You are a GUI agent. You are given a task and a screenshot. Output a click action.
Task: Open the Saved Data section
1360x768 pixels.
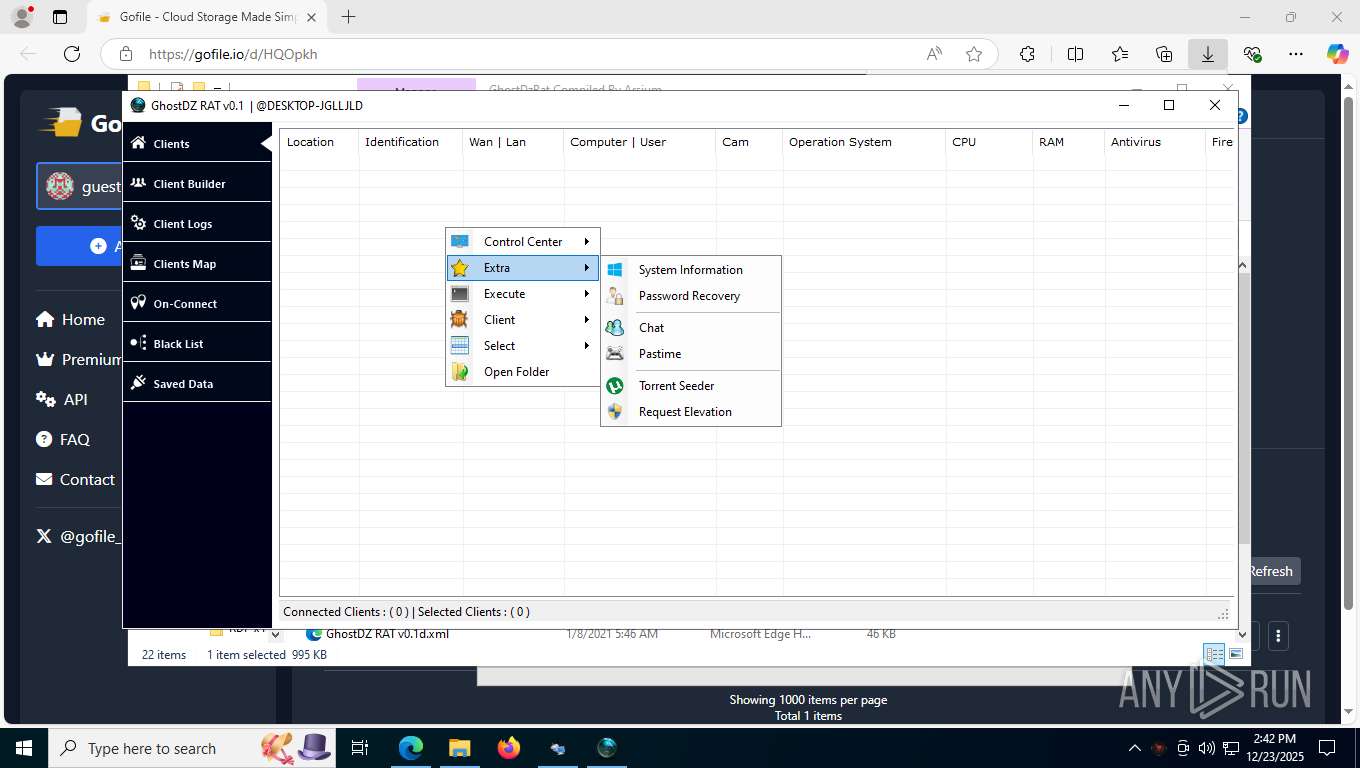point(197,383)
